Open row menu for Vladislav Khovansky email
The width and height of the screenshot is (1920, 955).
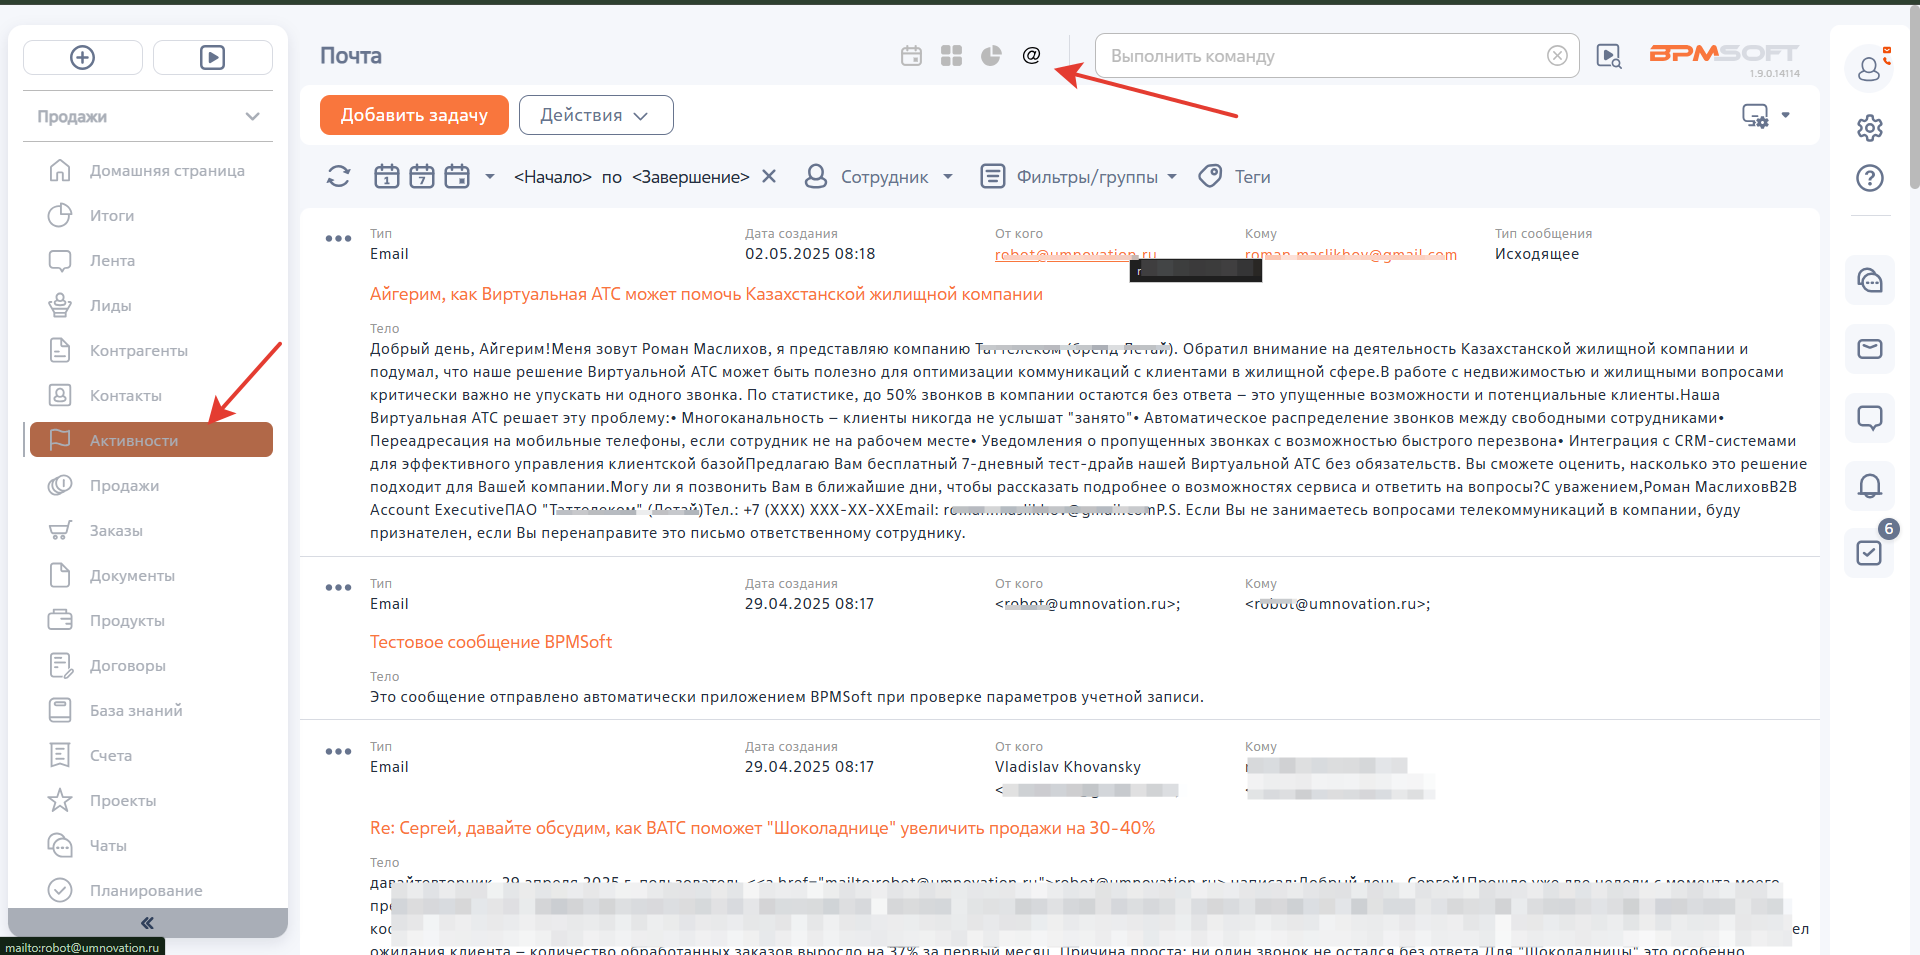point(338,751)
